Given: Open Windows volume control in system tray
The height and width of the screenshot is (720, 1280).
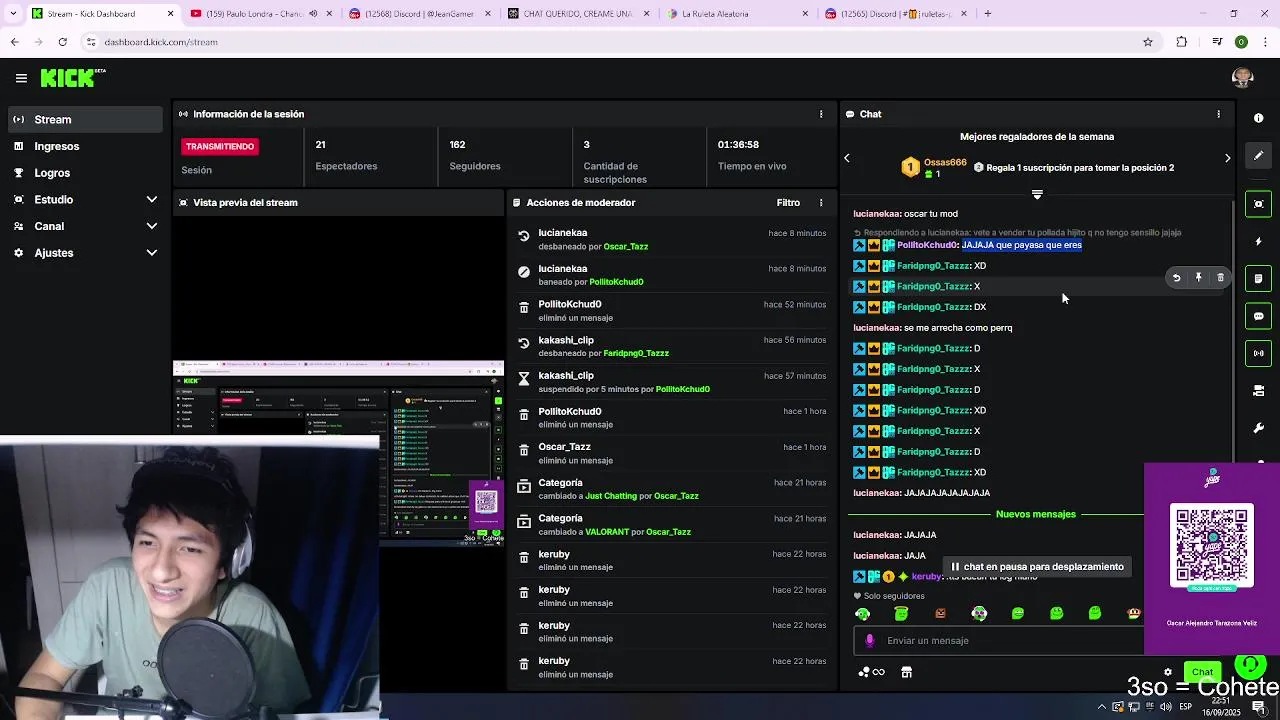Looking at the screenshot, I should [x=1166, y=707].
